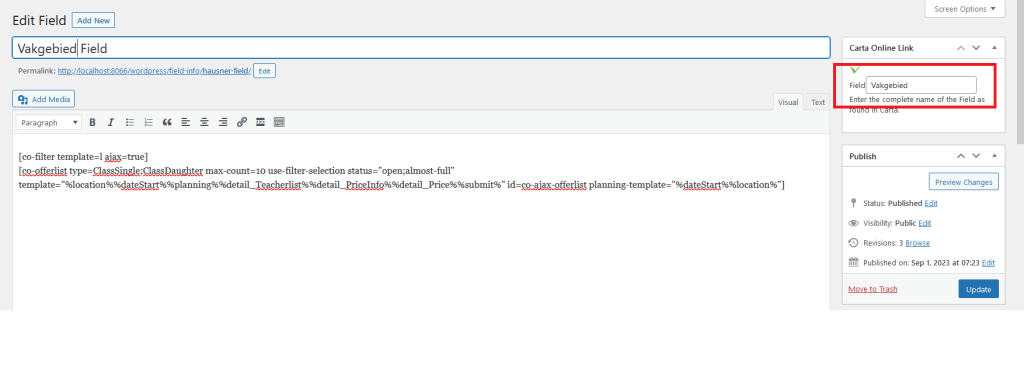Apply blockquote formatting
Image resolution: width=1024 pixels, height=378 pixels.
click(x=167, y=122)
